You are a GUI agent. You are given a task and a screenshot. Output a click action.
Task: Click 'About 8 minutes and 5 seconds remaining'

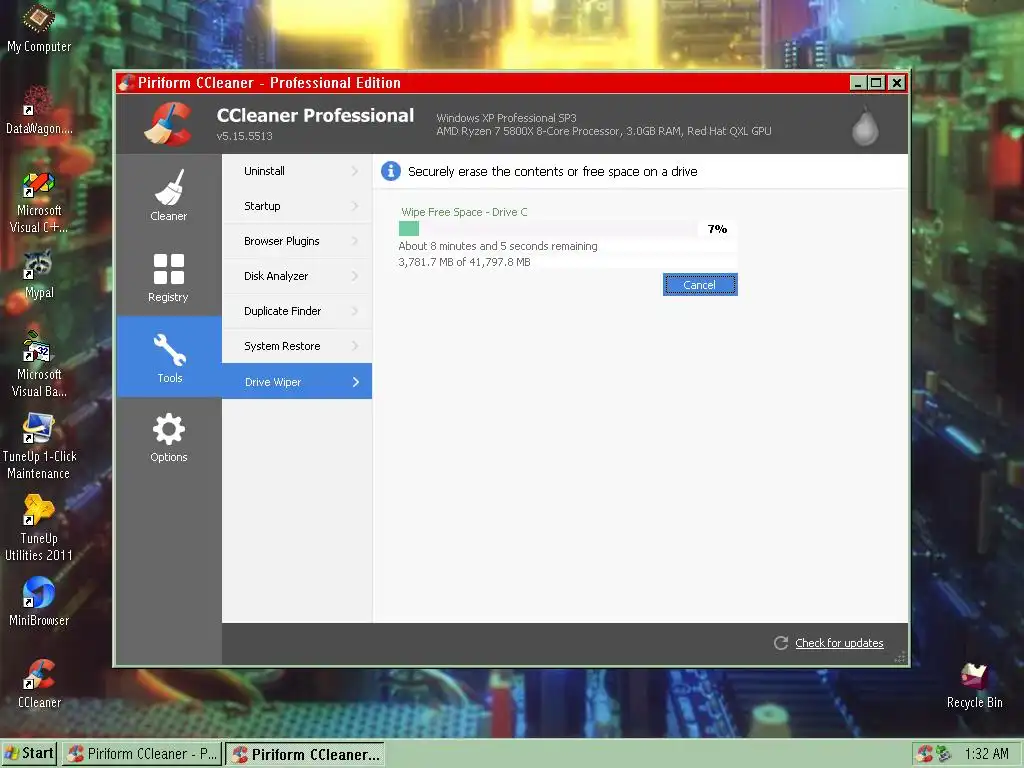coord(498,246)
